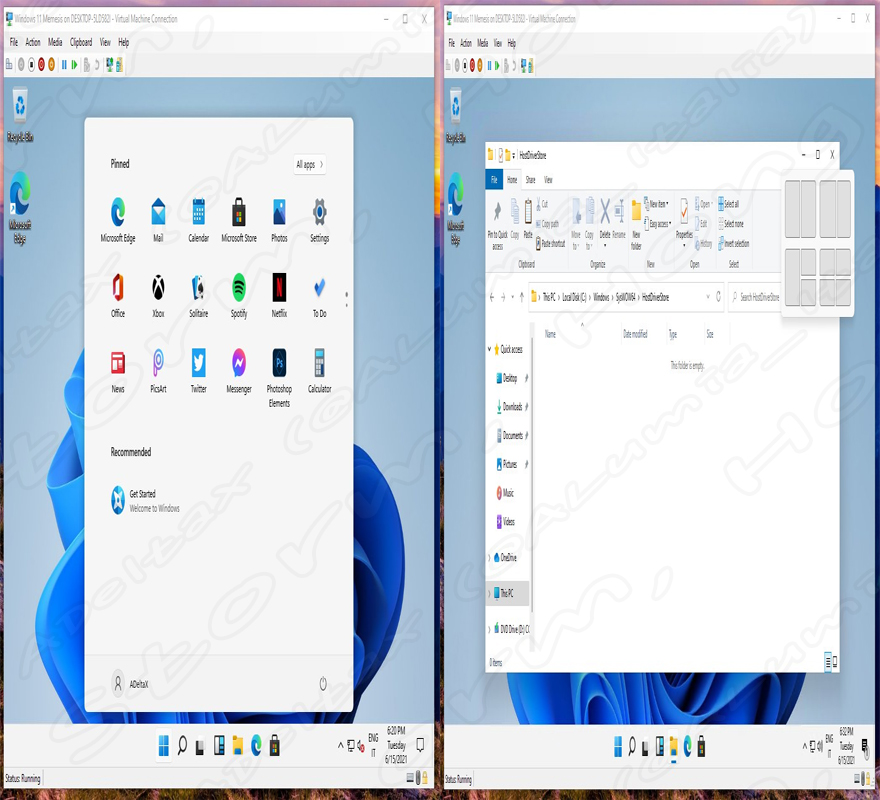Click Select all in the Explorer ribbon

click(728, 204)
